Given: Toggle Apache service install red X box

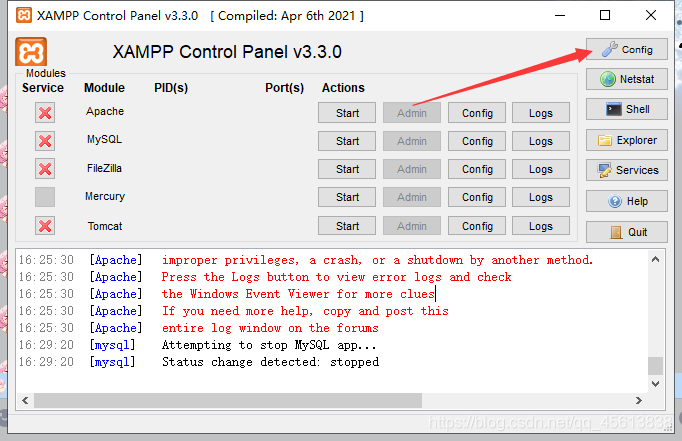Looking at the screenshot, I should tap(45, 113).
